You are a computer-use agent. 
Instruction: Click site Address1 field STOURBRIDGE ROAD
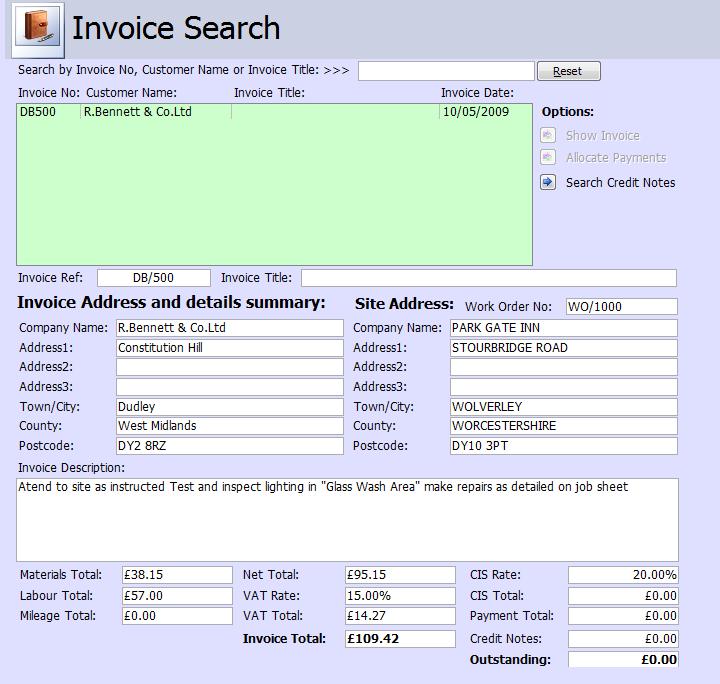pos(563,348)
